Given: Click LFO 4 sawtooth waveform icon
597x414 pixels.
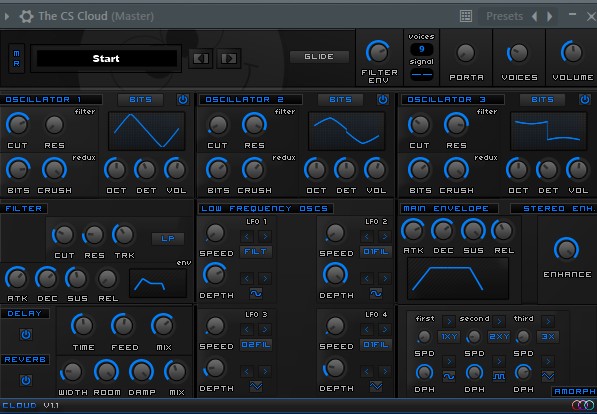Looking at the screenshot, I should pos(376,386).
